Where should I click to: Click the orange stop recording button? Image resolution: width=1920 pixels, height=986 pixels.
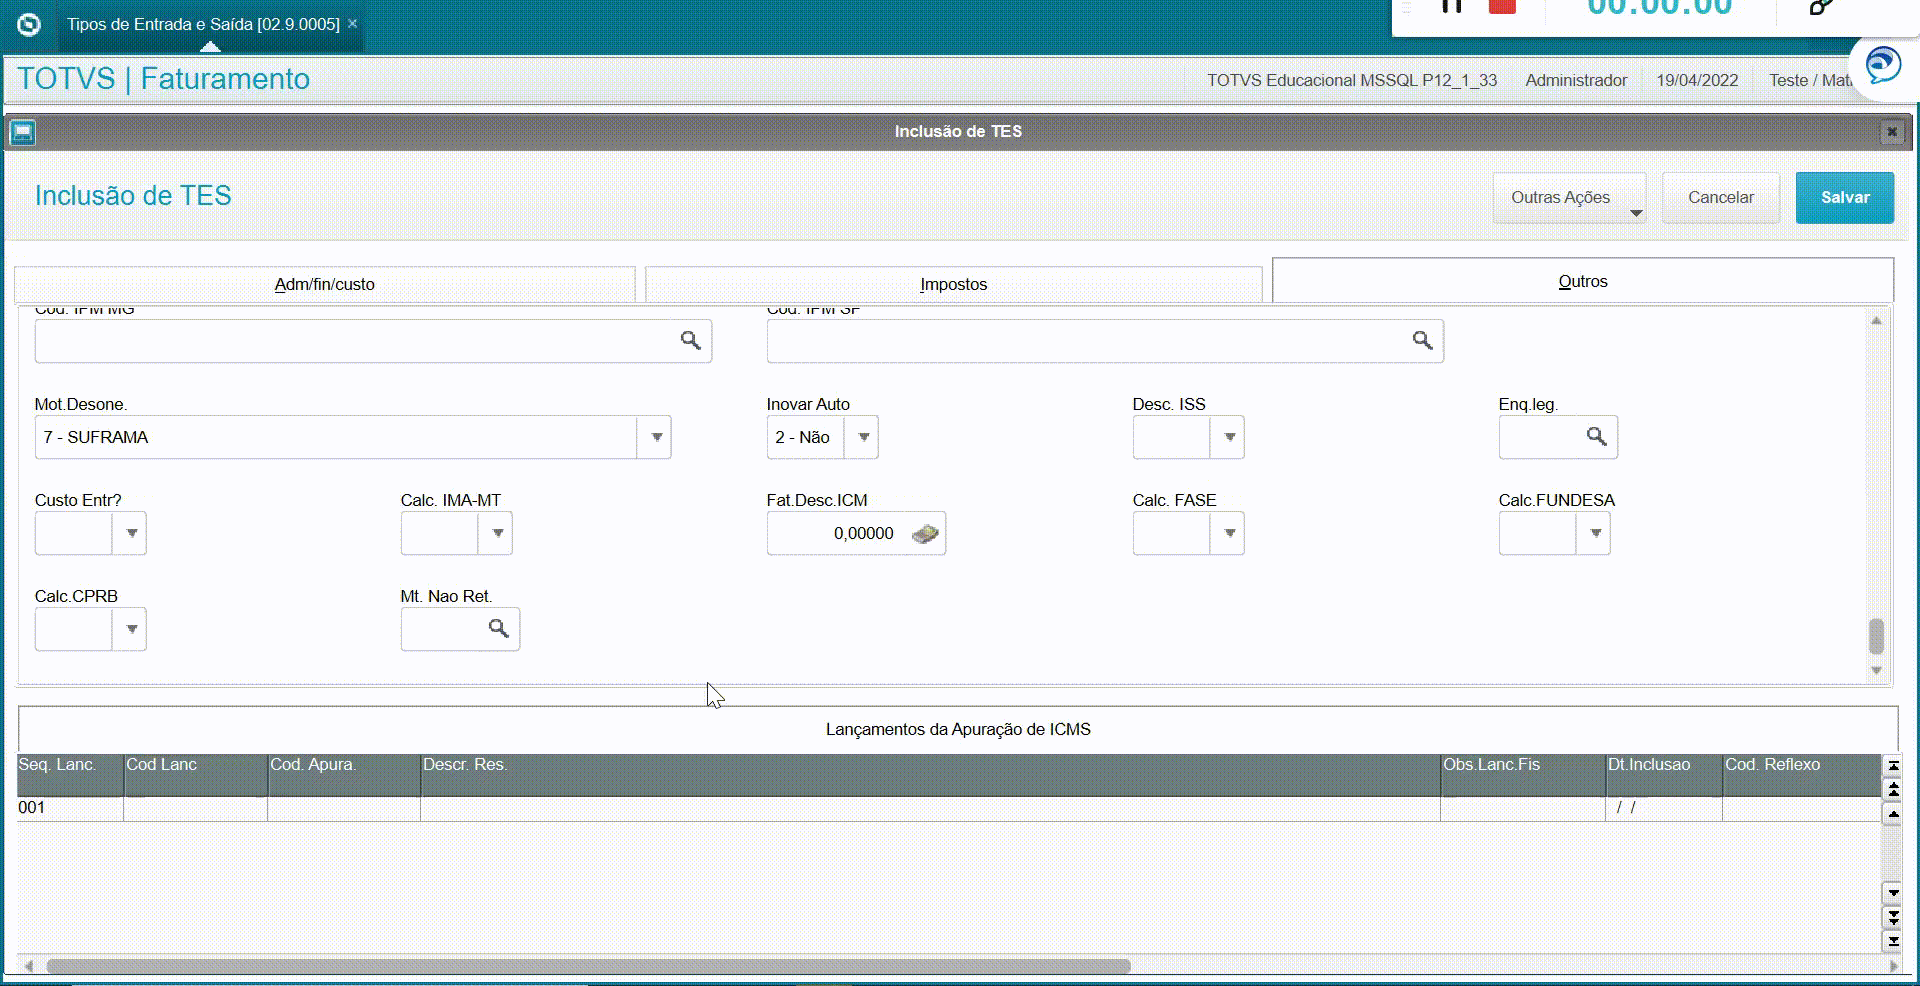pyautogui.click(x=1502, y=6)
